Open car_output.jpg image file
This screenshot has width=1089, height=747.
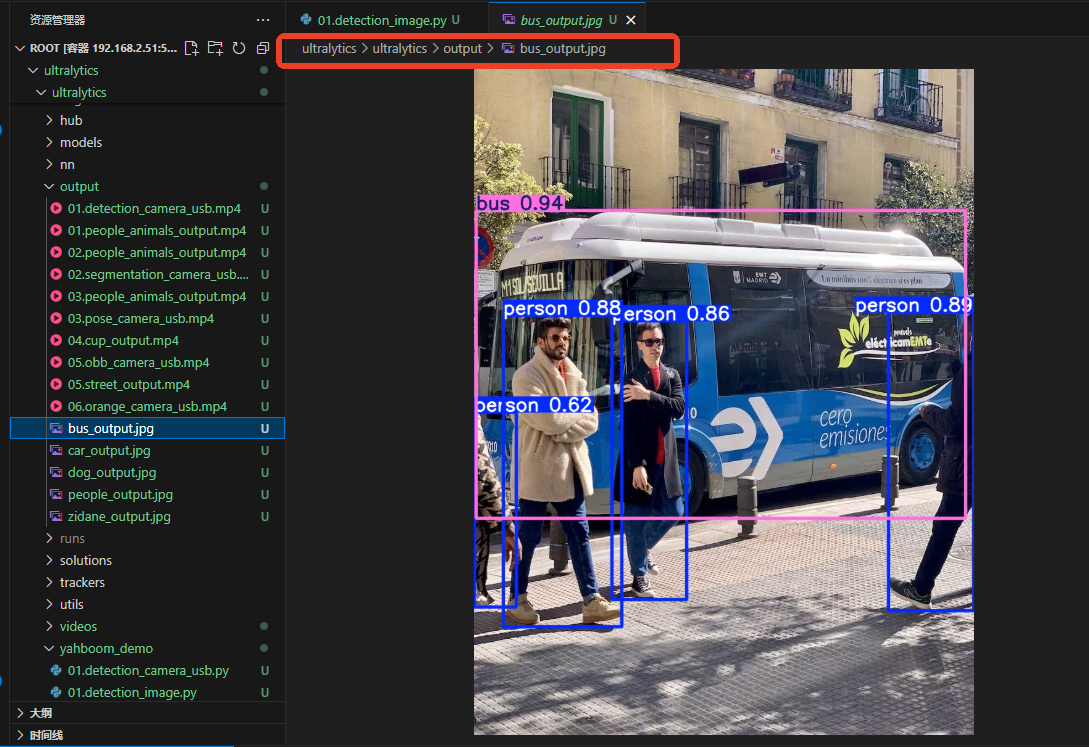click(x=147, y=451)
